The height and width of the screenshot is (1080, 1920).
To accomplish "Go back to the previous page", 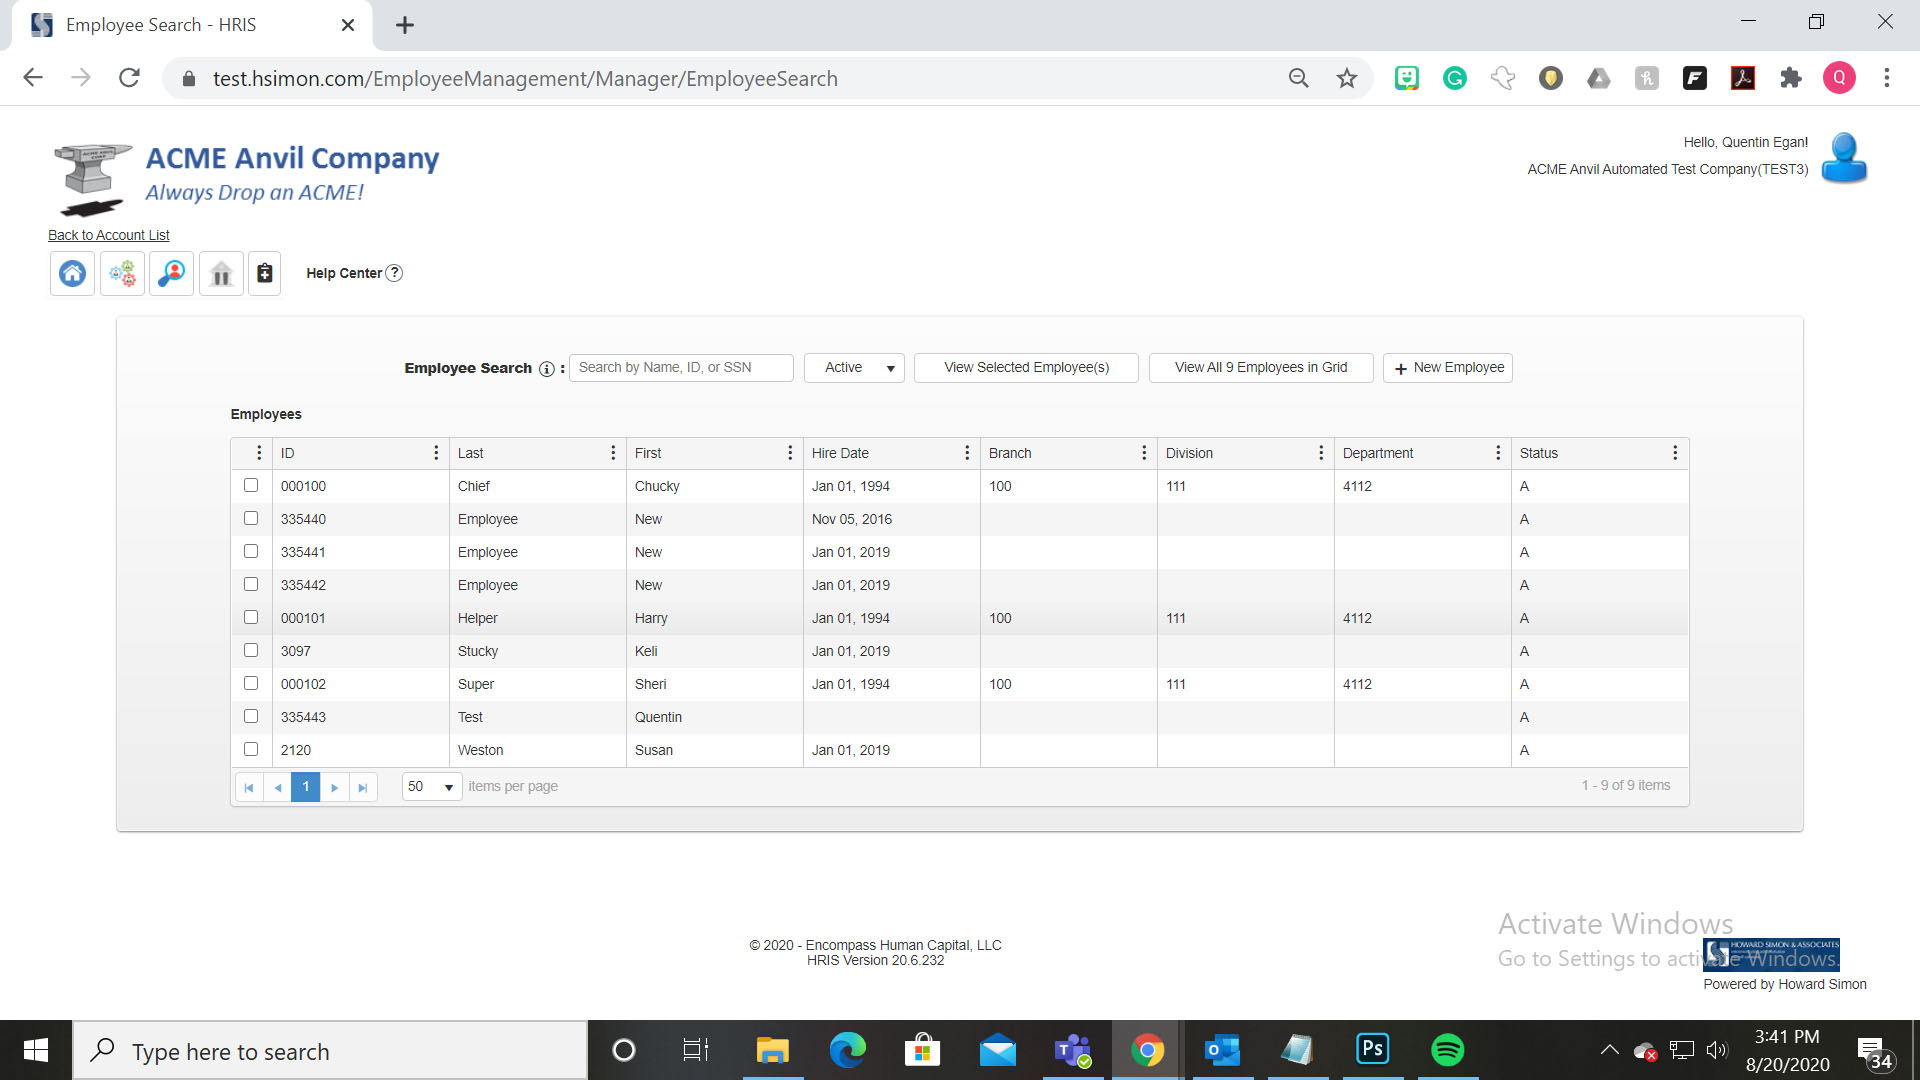I will (33, 78).
